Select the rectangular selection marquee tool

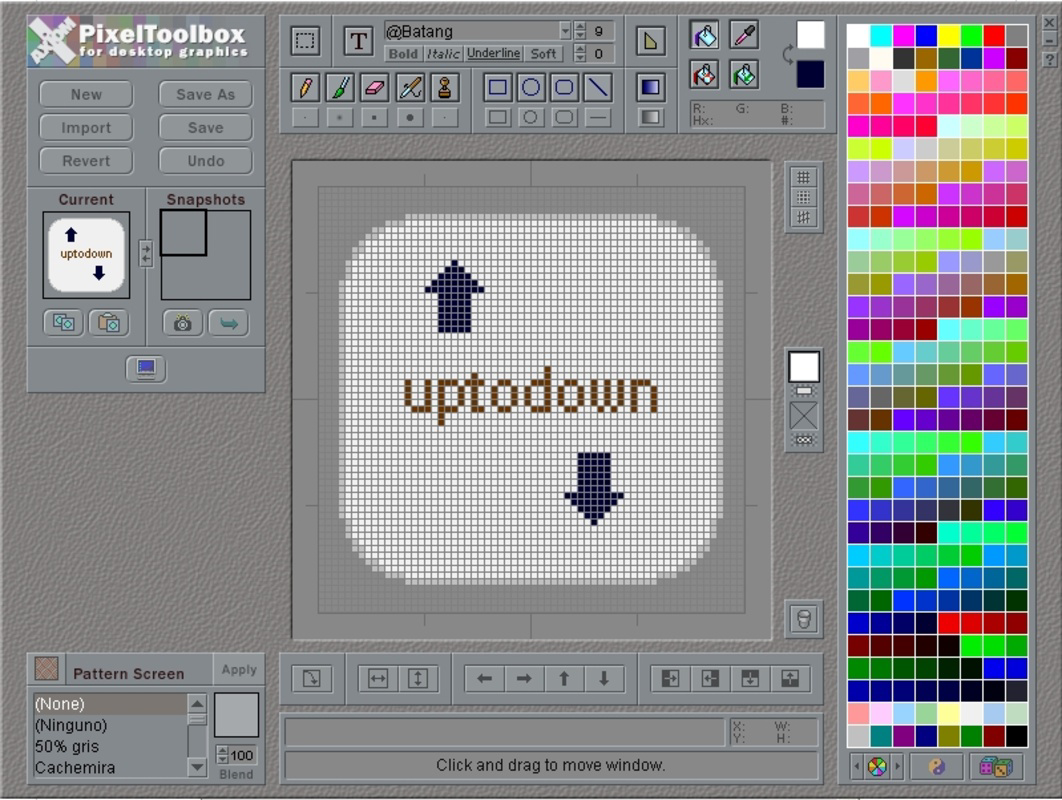(305, 41)
